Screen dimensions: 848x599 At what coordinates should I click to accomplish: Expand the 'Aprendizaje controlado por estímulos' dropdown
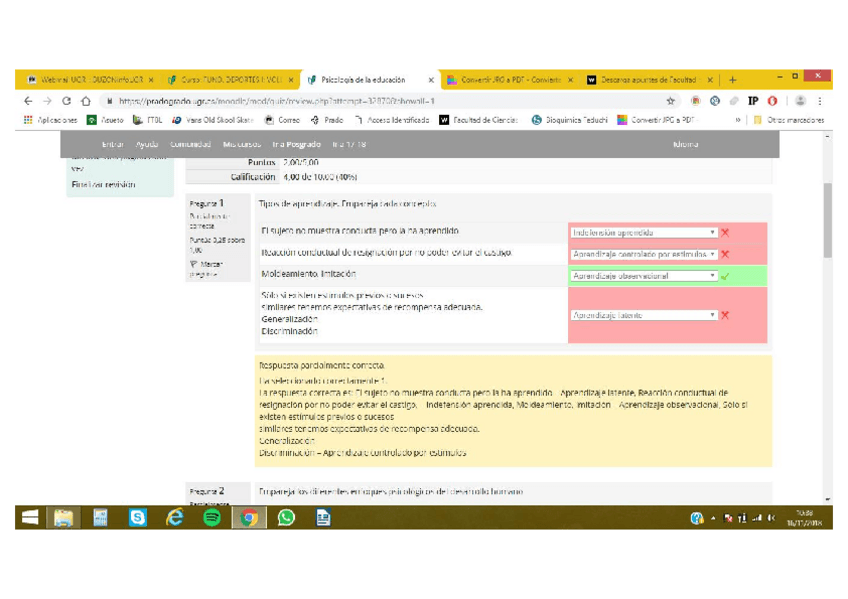[x=643, y=254]
